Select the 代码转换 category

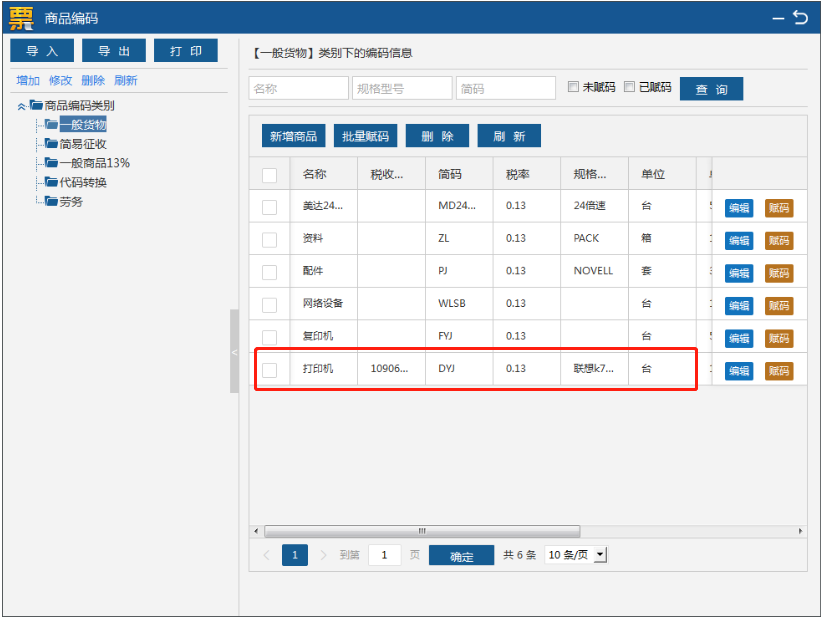(x=83, y=182)
